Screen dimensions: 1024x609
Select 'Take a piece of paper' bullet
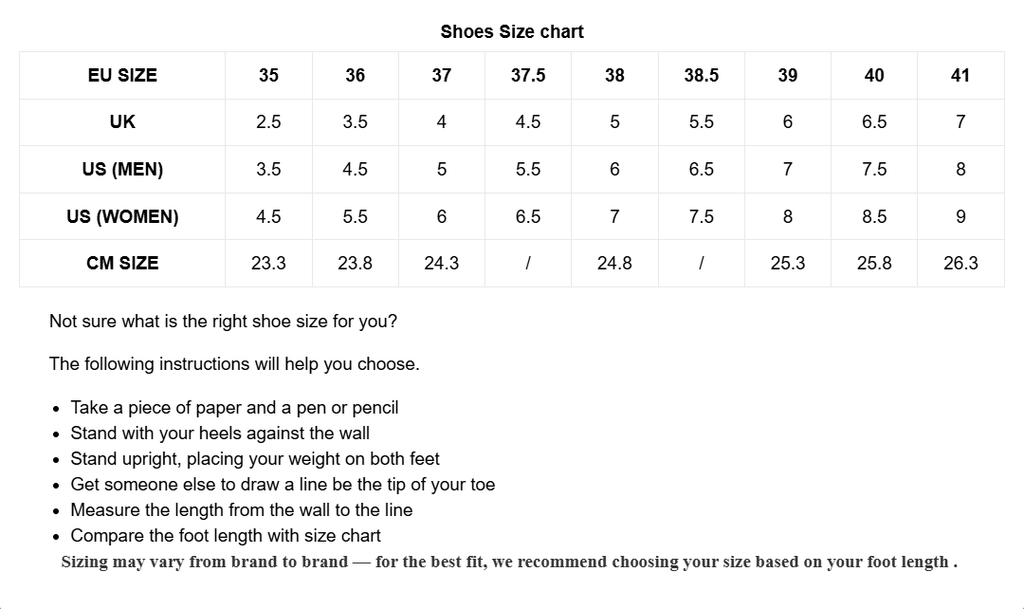pyautogui.click(x=234, y=408)
